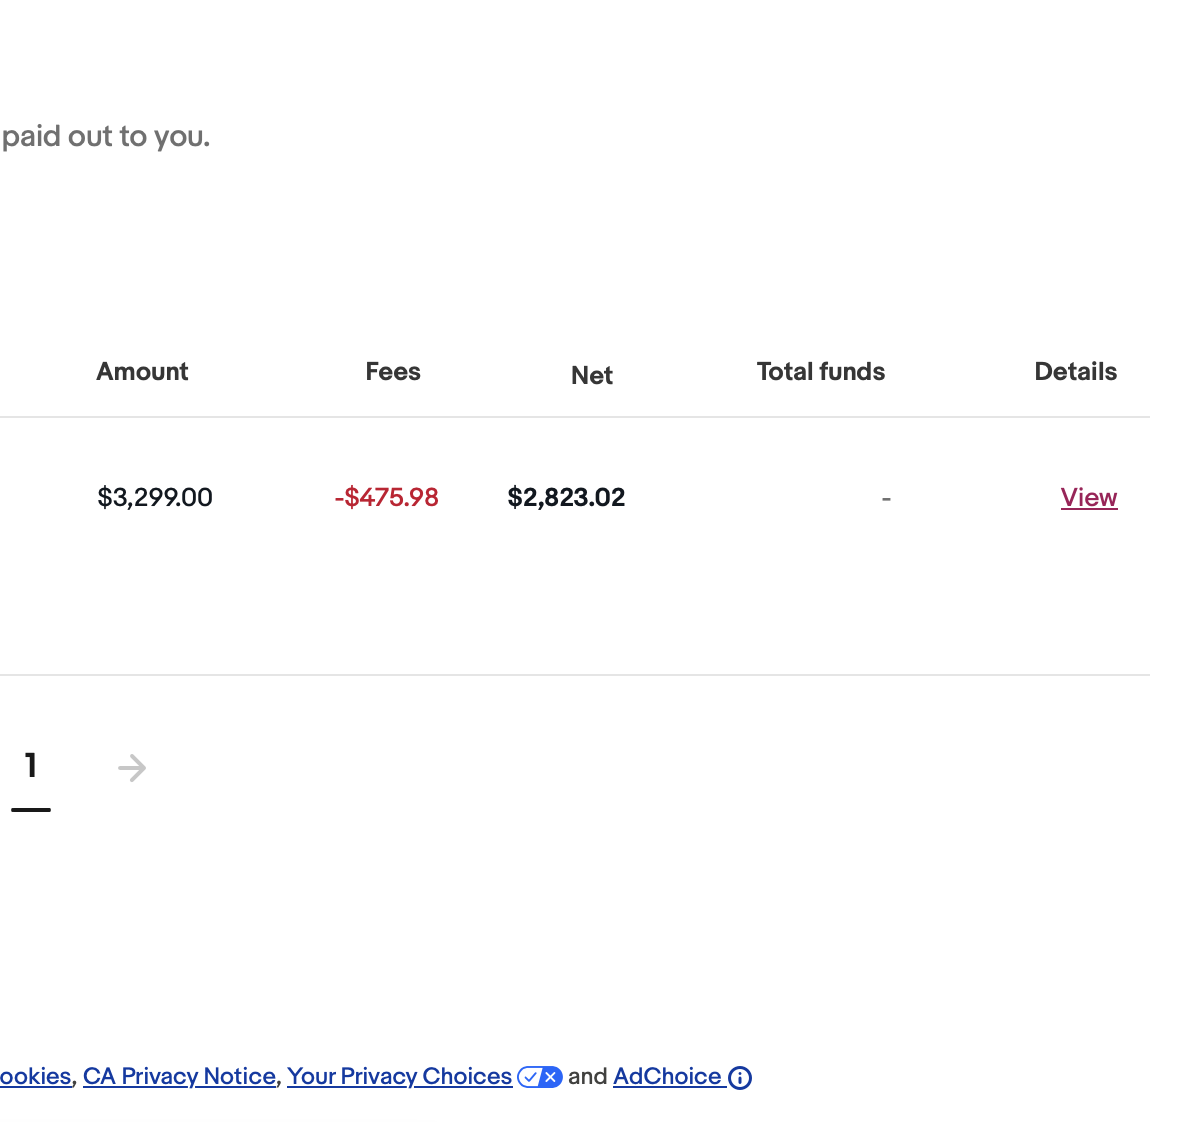Image resolution: width=1182 pixels, height=1122 pixels.
Task: Open the AdChoice link
Action: [667, 1077]
